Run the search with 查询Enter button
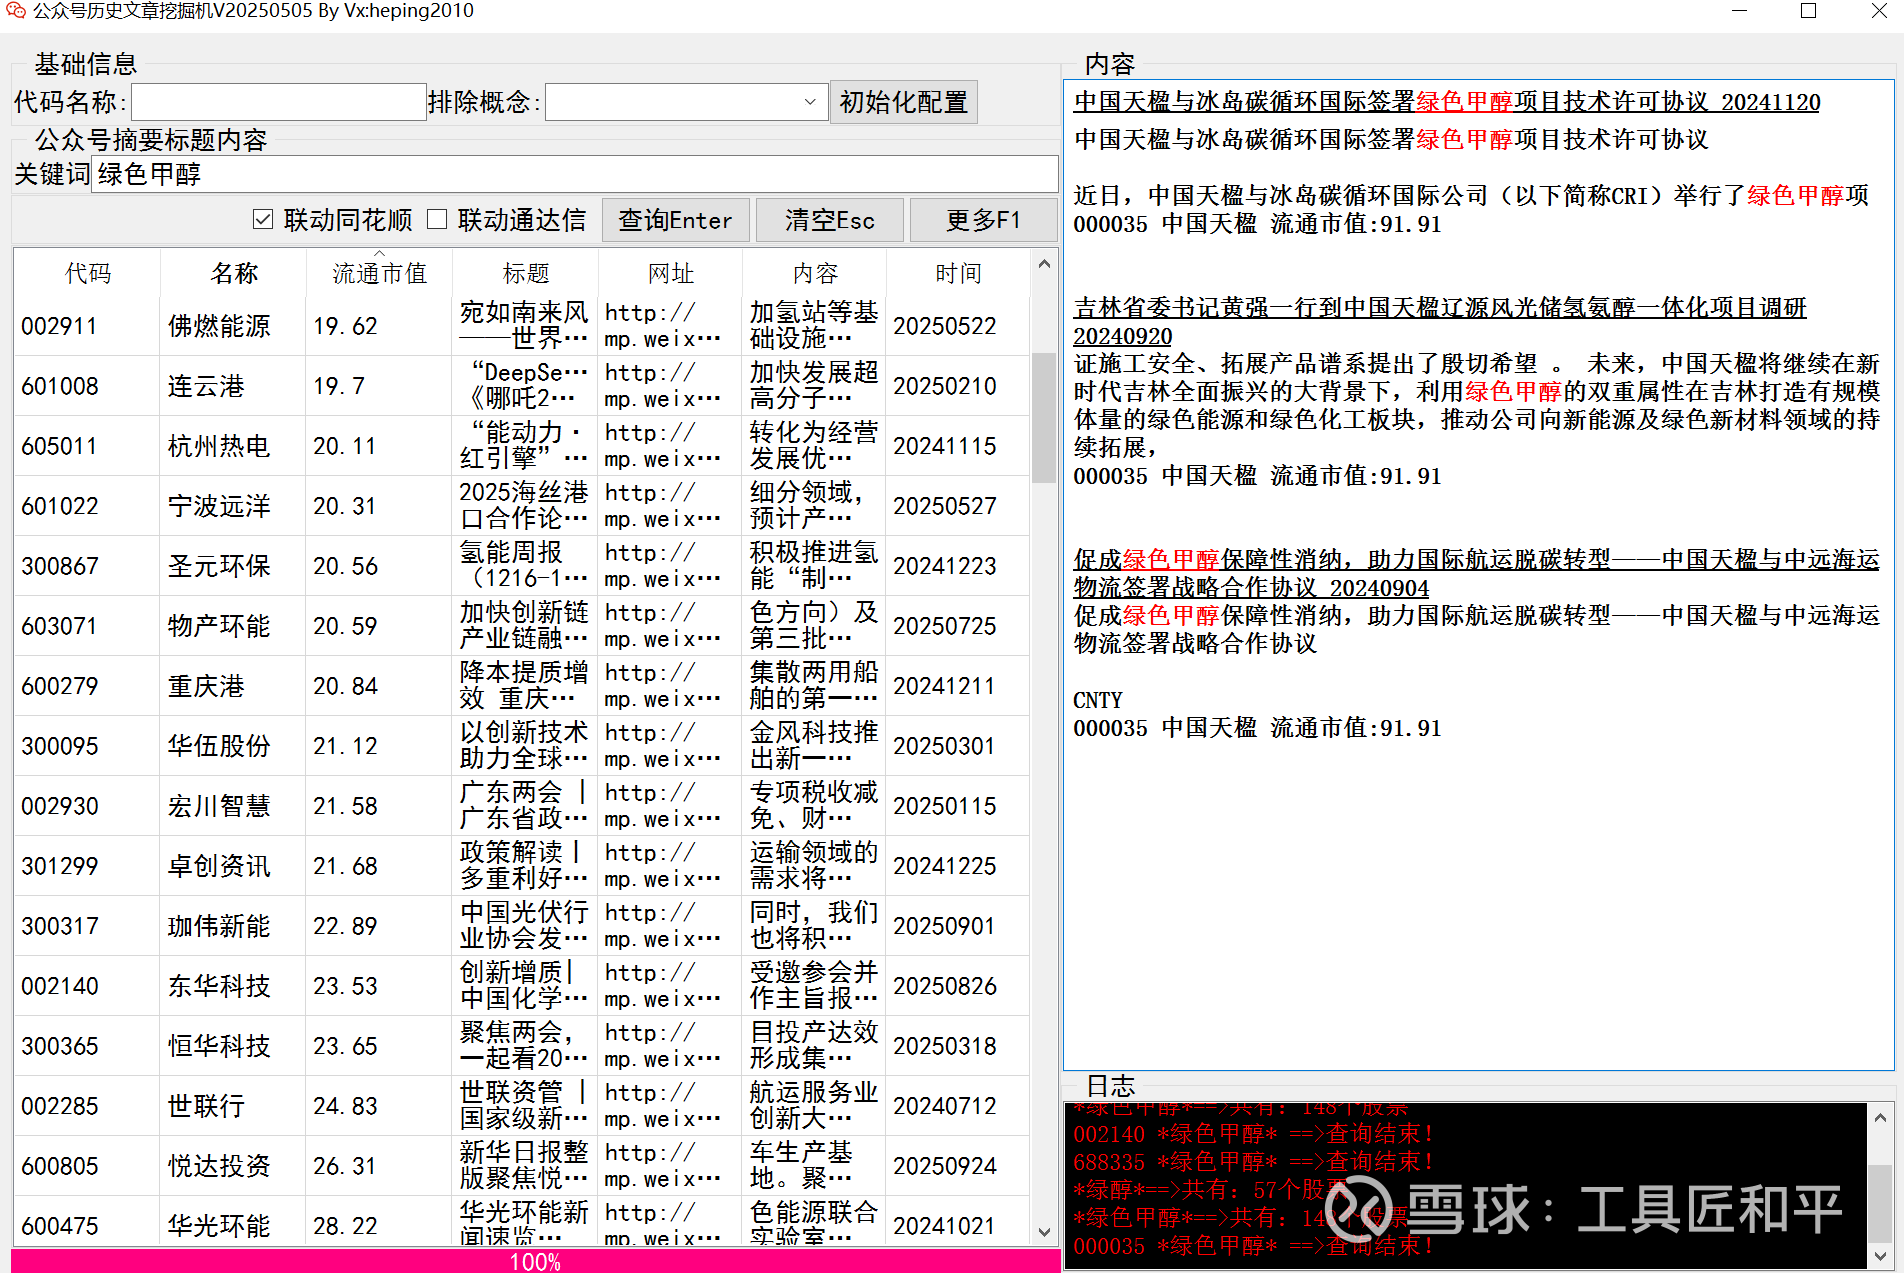This screenshot has width=1904, height=1273. [675, 220]
